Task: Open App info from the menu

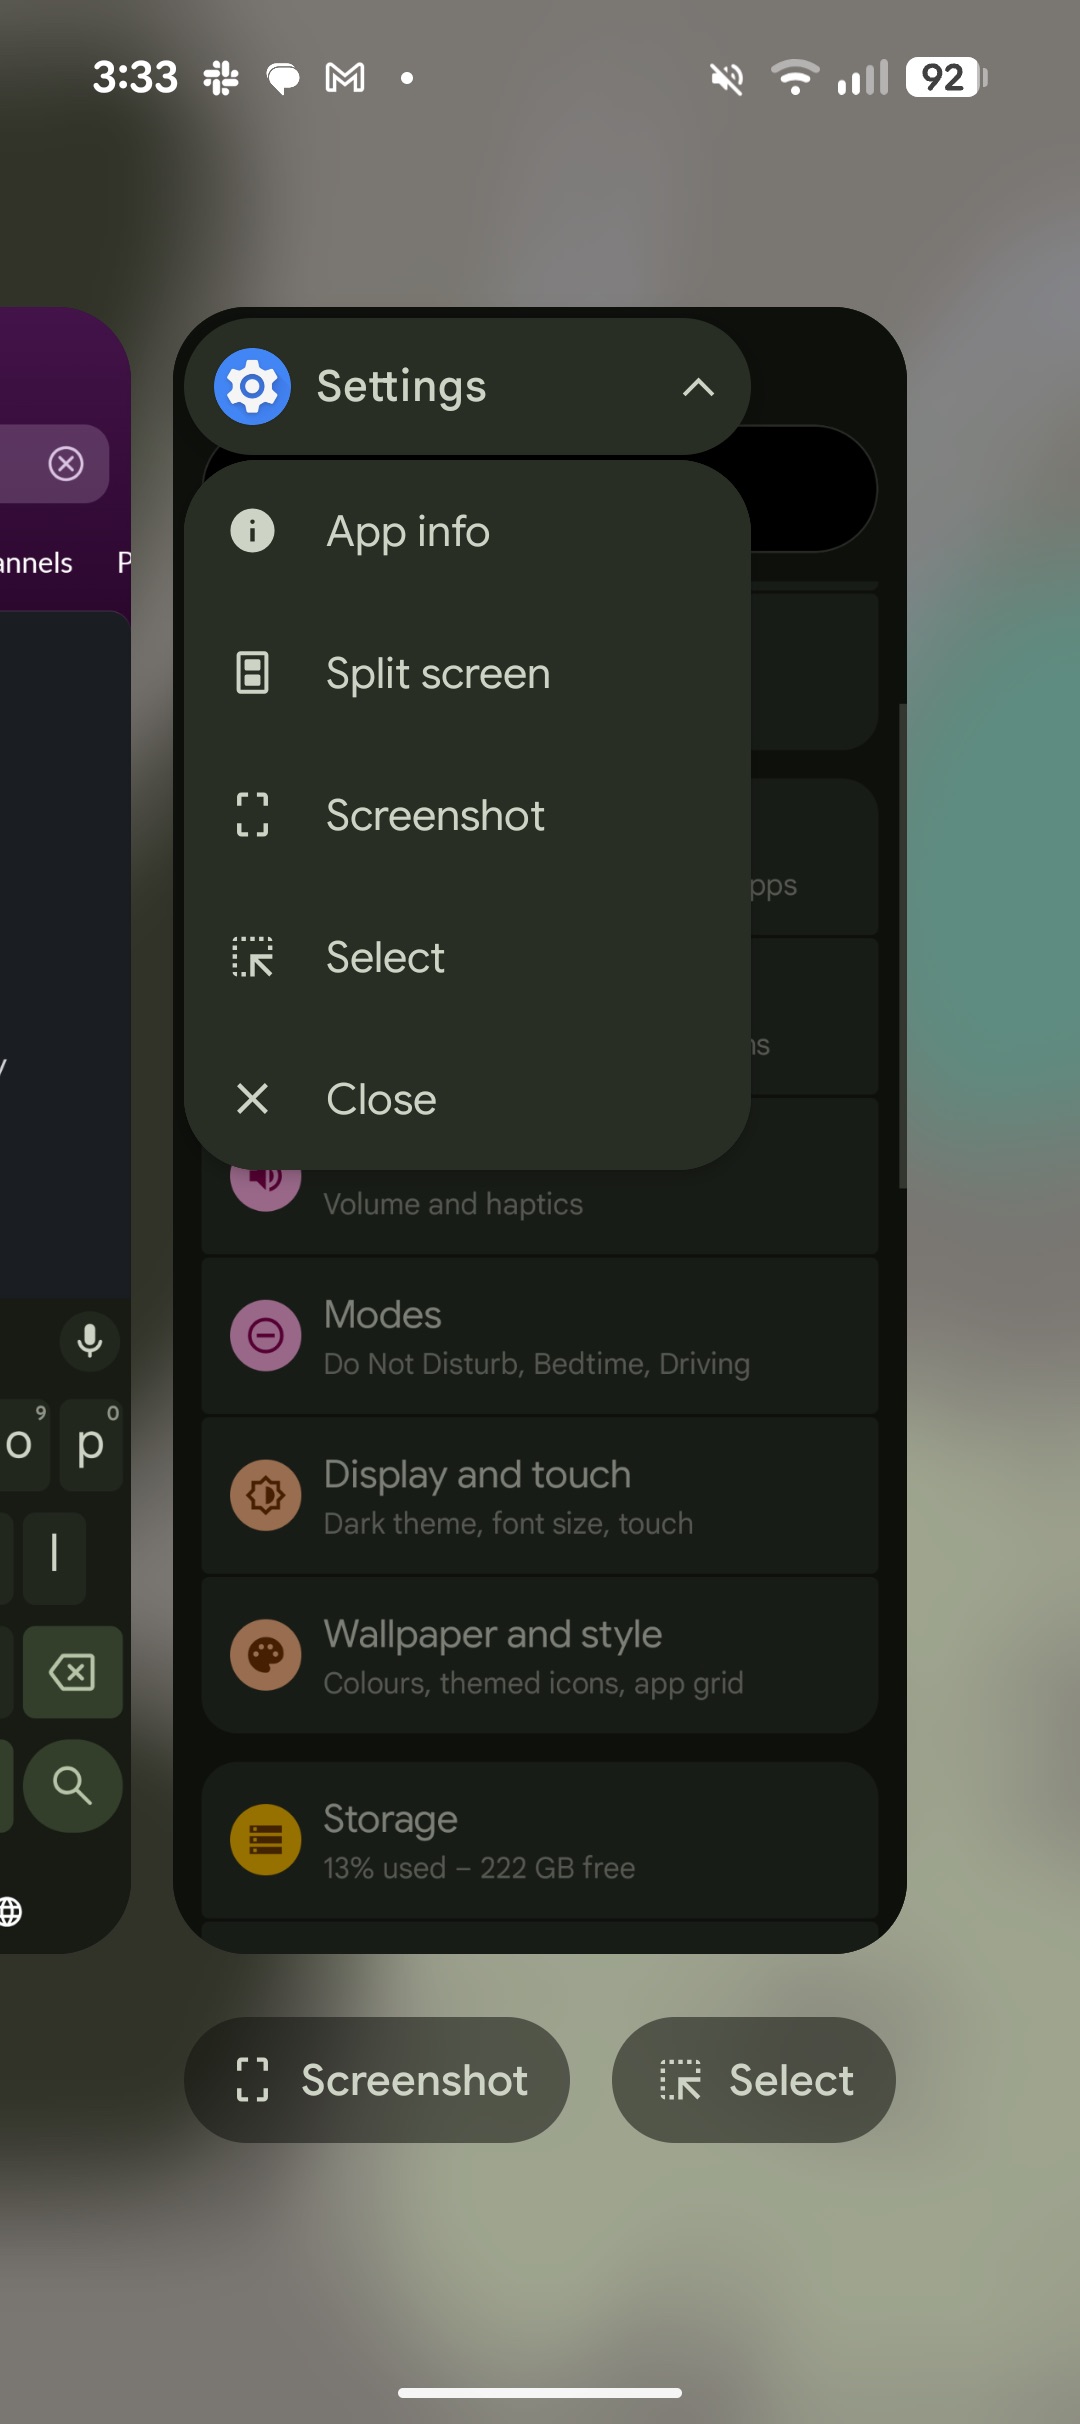Action: click(408, 531)
